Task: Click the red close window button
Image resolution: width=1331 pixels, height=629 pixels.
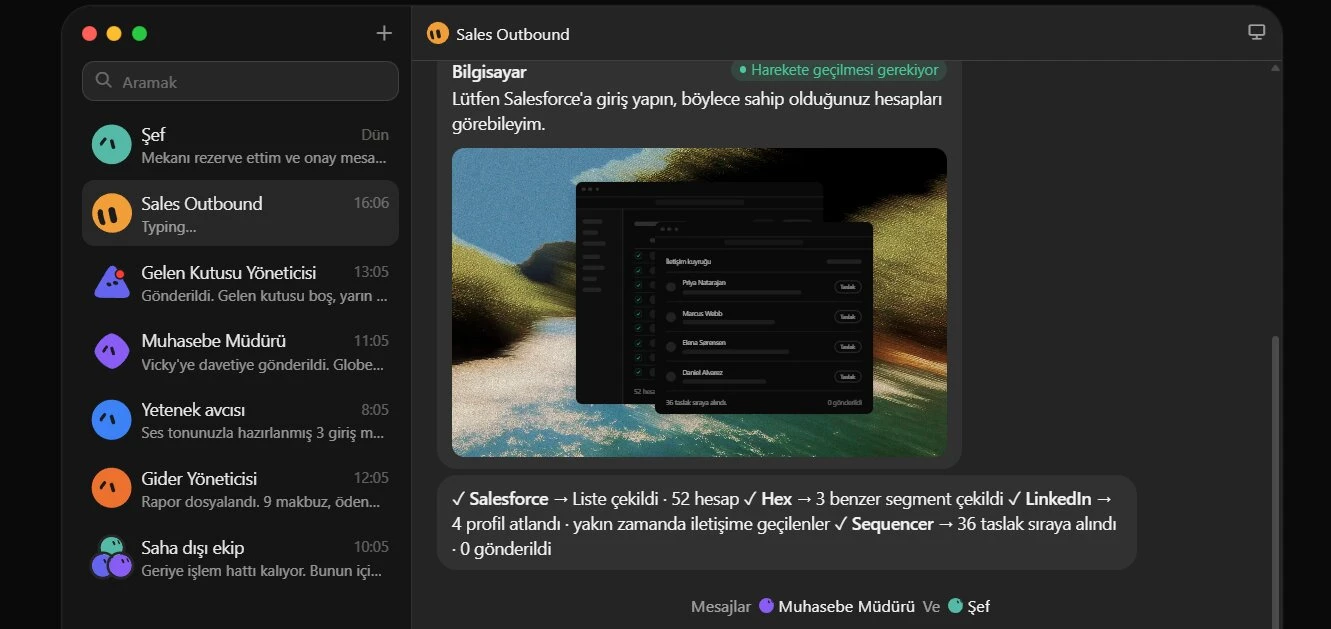Action: [89, 33]
